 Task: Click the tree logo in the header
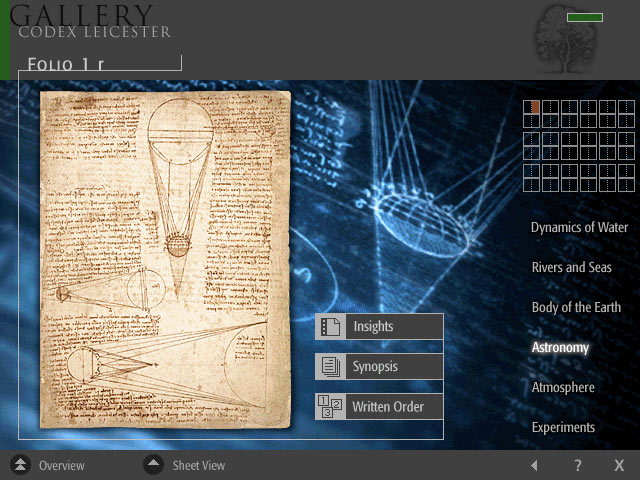click(565, 40)
